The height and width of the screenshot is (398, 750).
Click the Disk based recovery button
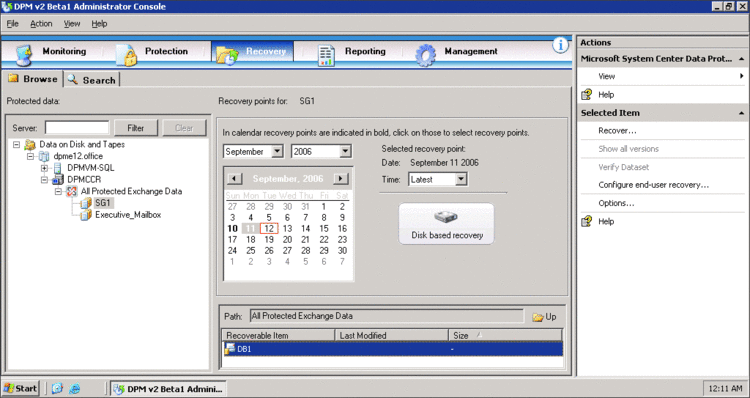[447, 224]
